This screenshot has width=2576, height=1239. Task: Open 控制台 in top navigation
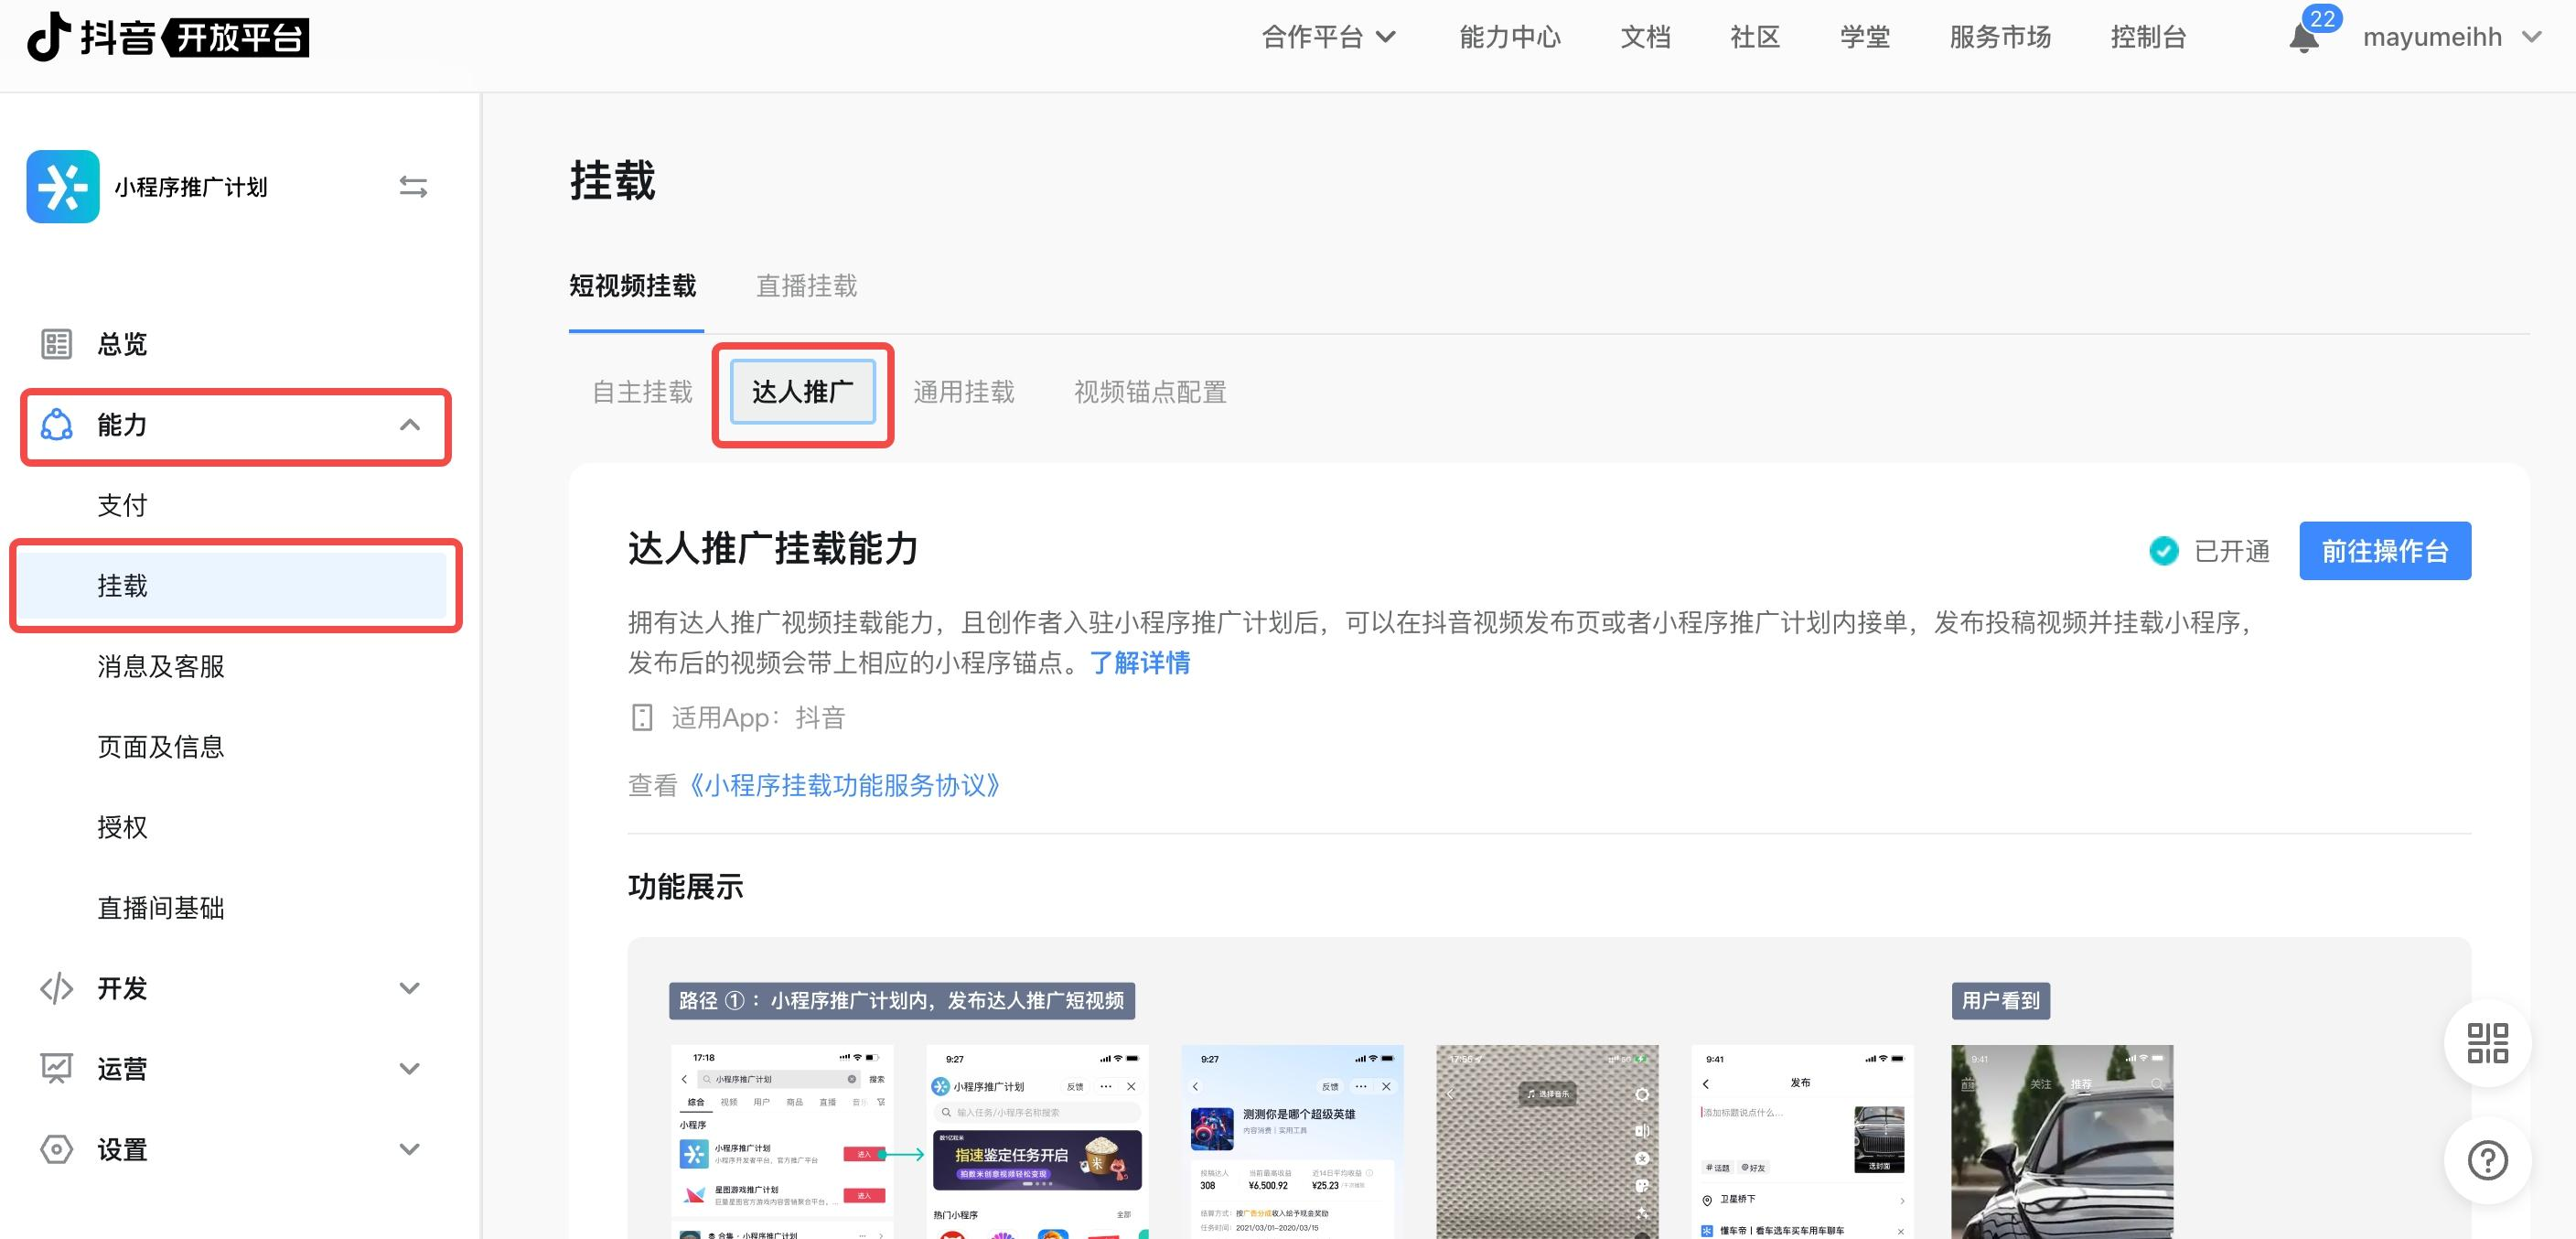click(2149, 37)
